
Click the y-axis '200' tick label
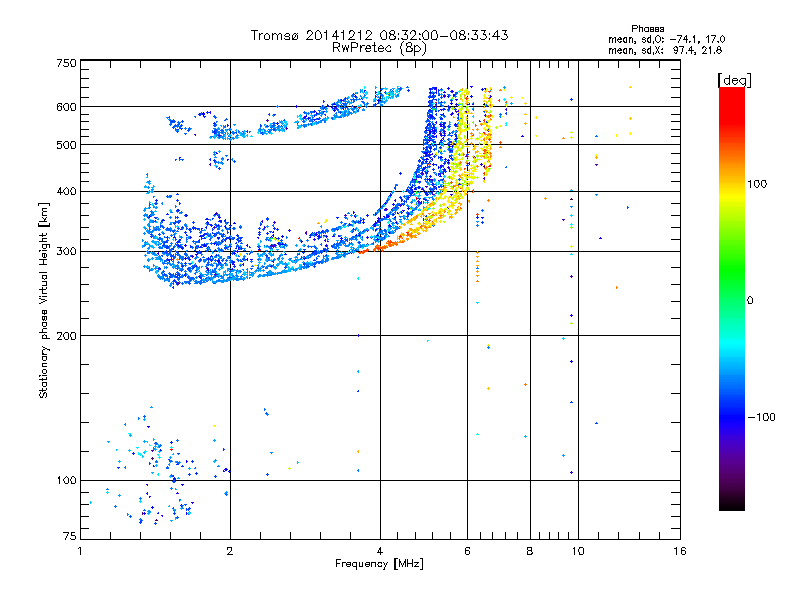pos(66,336)
